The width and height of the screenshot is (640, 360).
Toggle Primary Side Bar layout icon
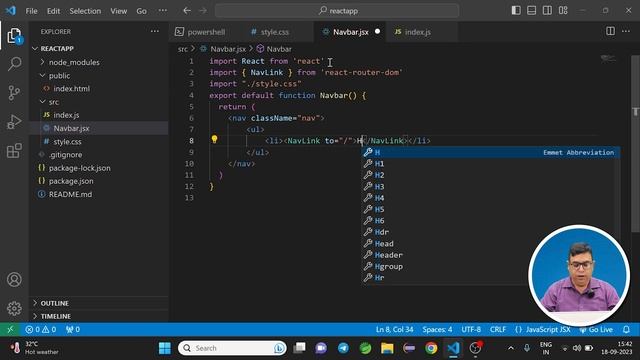pos(516,11)
